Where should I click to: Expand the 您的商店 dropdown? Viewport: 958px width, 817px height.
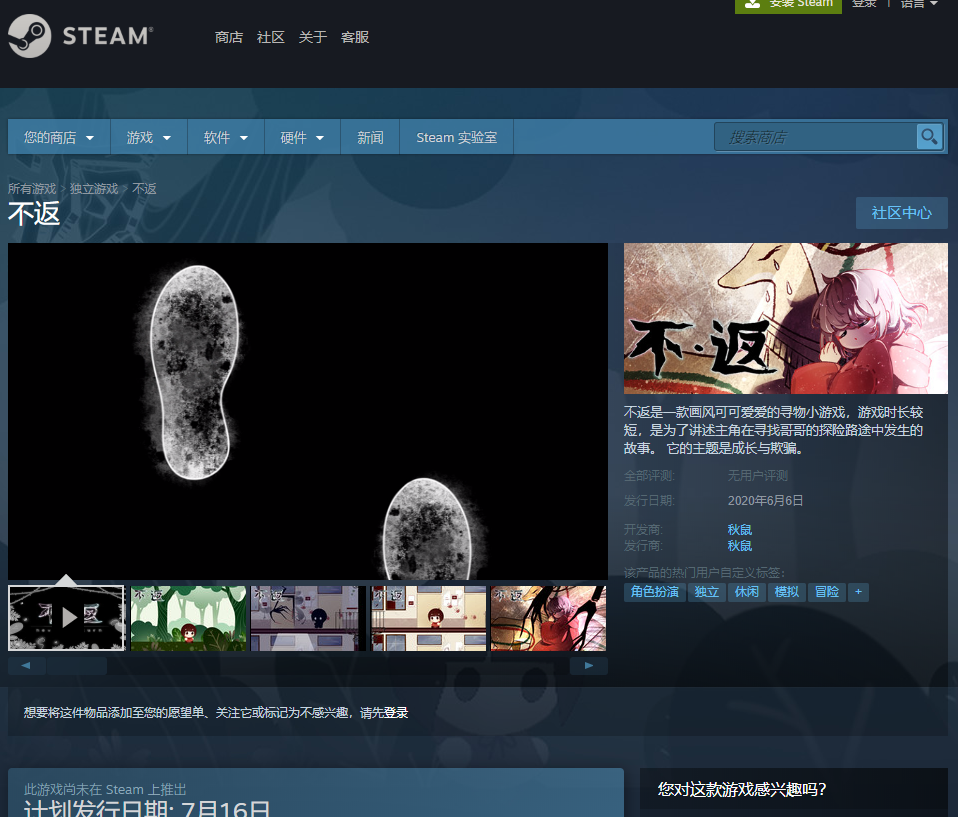pyautogui.click(x=59, y=137)
